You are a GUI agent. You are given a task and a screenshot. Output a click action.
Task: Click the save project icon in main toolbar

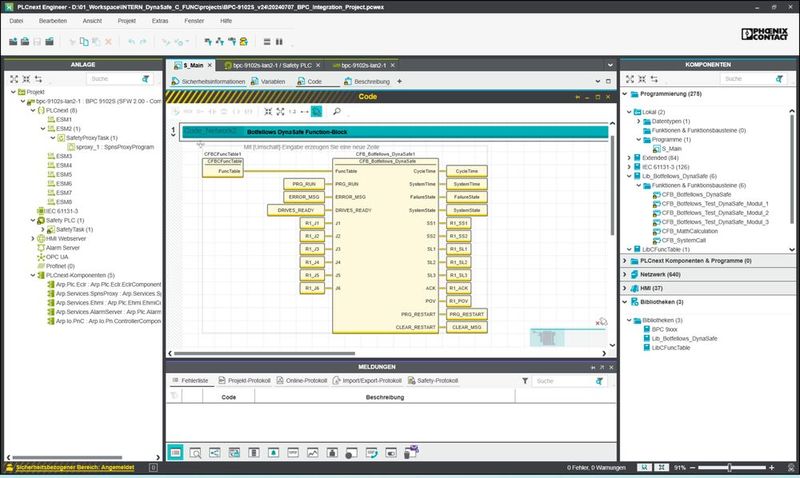click(x=38, y=42)
